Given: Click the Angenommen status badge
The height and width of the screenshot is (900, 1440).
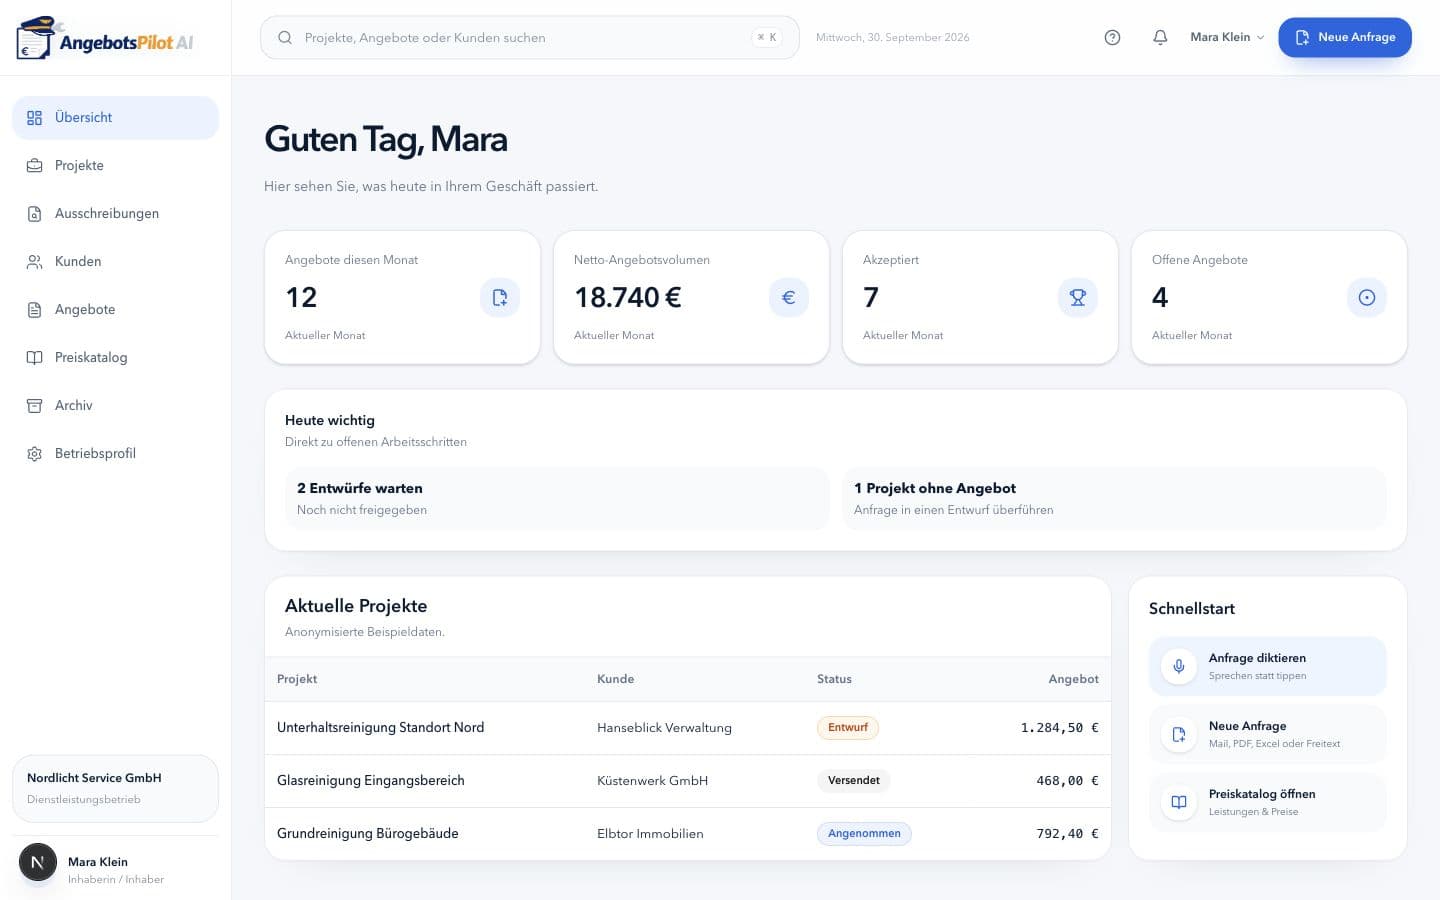Looking at the screenshot, I should pyautogui.click(x=864, y=833).
